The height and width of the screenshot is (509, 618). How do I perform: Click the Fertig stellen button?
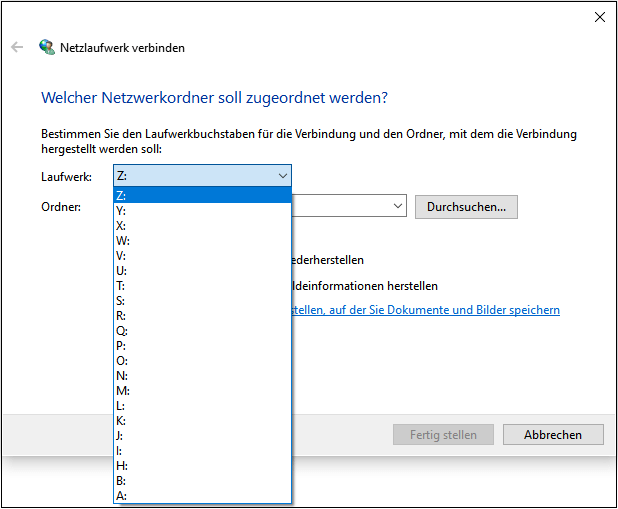click(x=443, y=434)
